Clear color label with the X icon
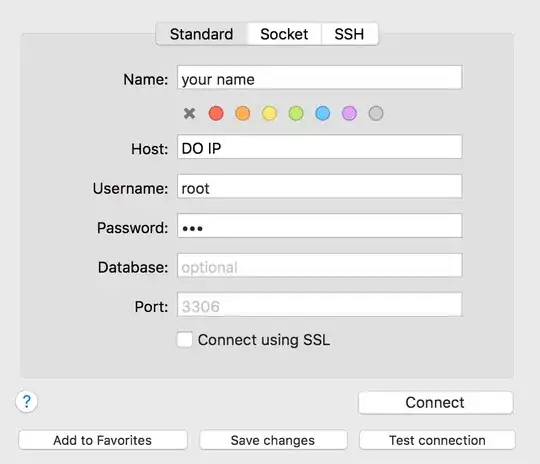The height and width of the screenshot is (464, 540). (189, 113)
